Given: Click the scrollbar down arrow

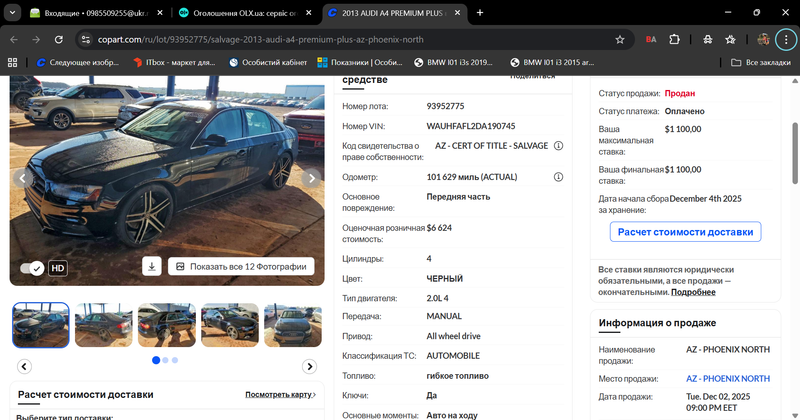Looking at the screenshot, I should 795,415.
